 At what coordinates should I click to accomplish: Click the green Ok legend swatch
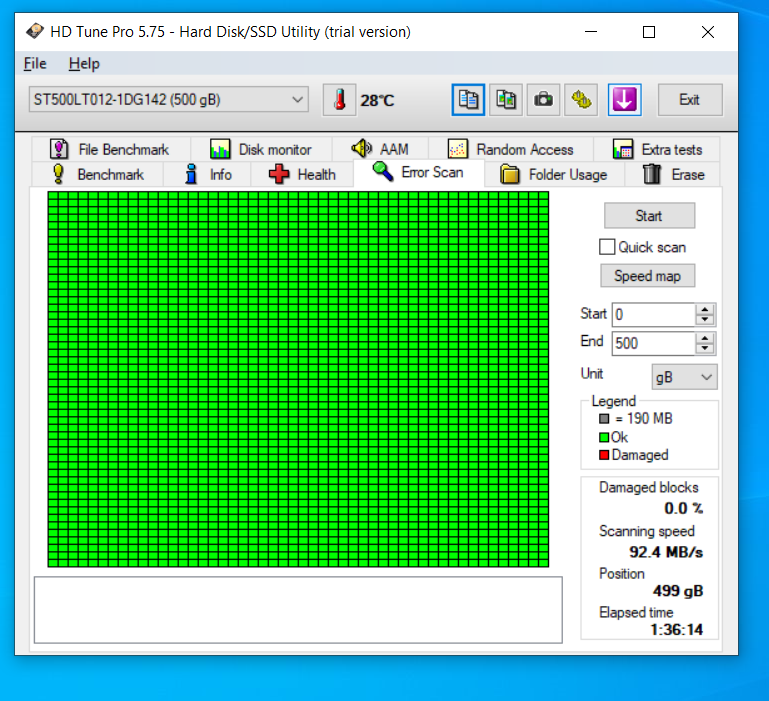[x=604, y=437]
